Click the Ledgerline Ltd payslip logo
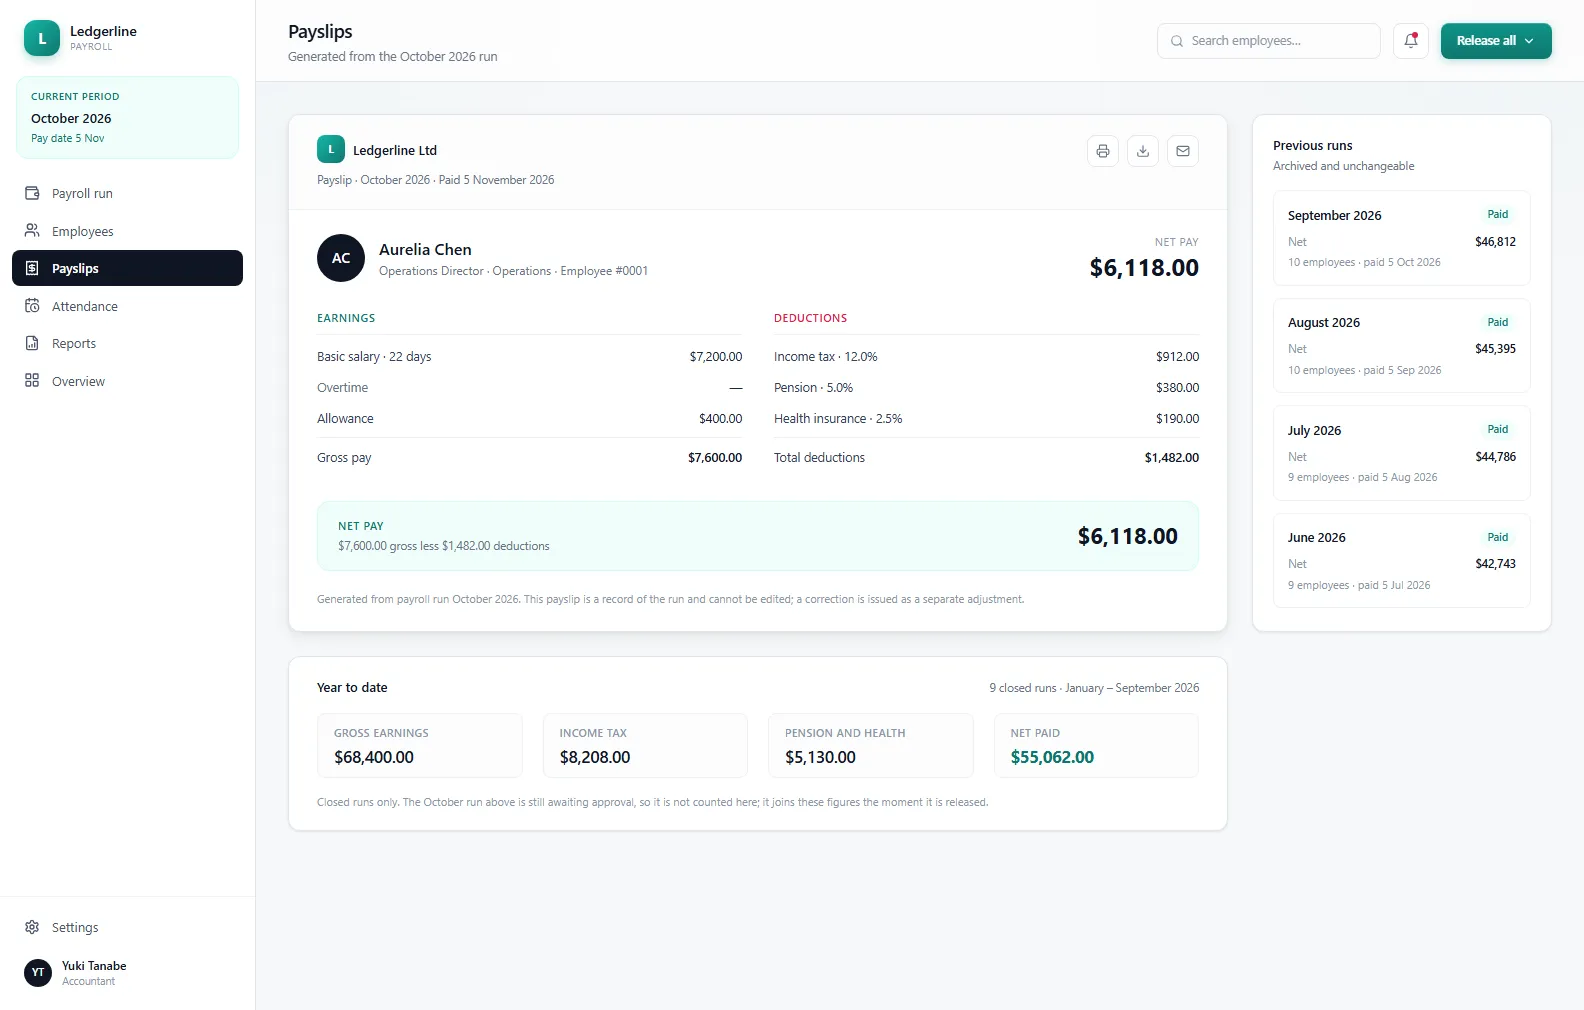 coord(331,149)
